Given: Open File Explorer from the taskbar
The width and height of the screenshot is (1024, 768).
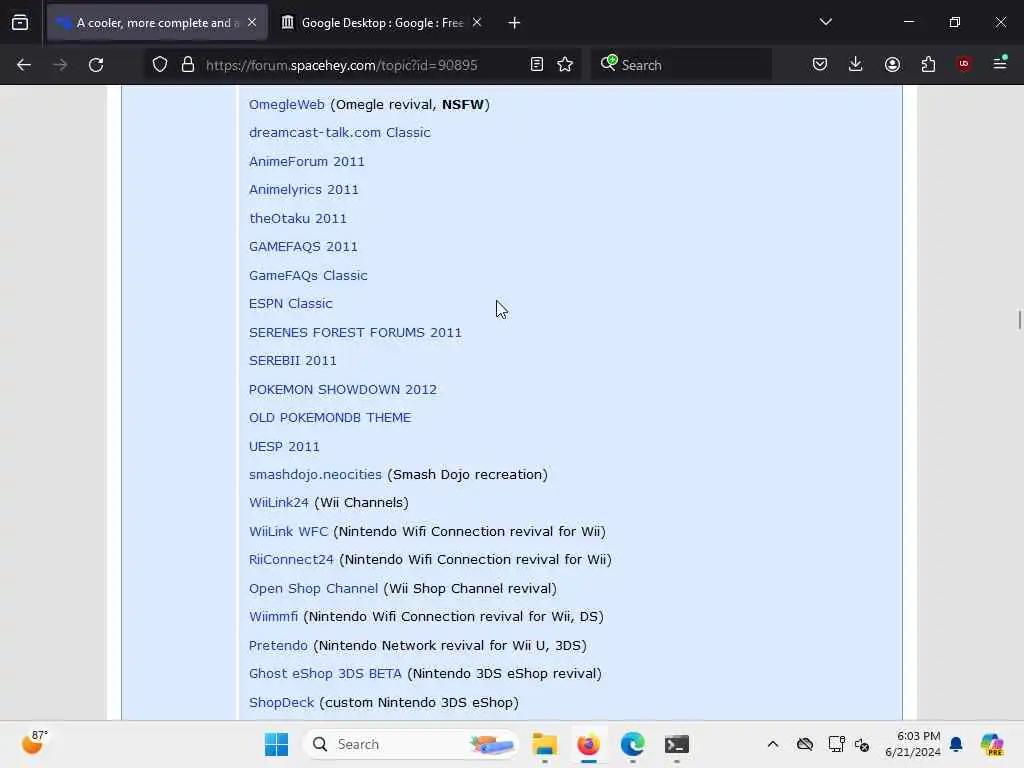Looking at the screenshot, I should [545, 744].
